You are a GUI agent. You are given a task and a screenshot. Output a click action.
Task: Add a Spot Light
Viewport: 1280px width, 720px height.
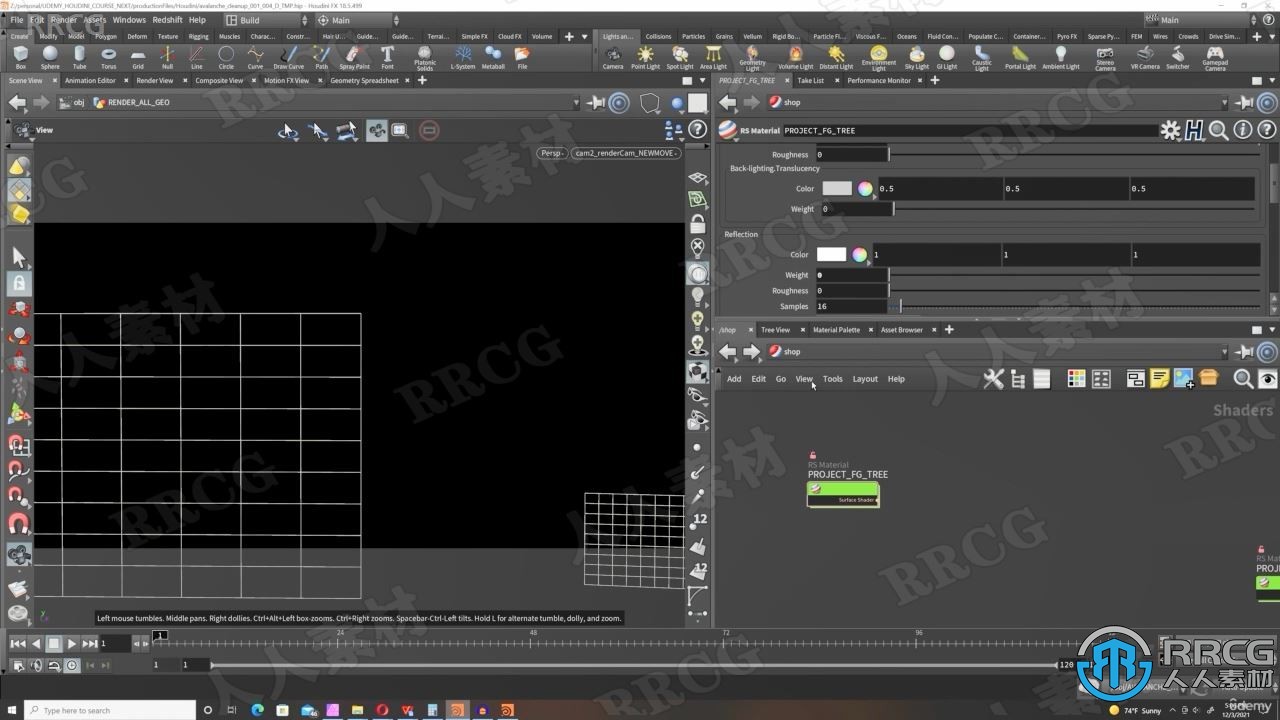tap(680, 57)
